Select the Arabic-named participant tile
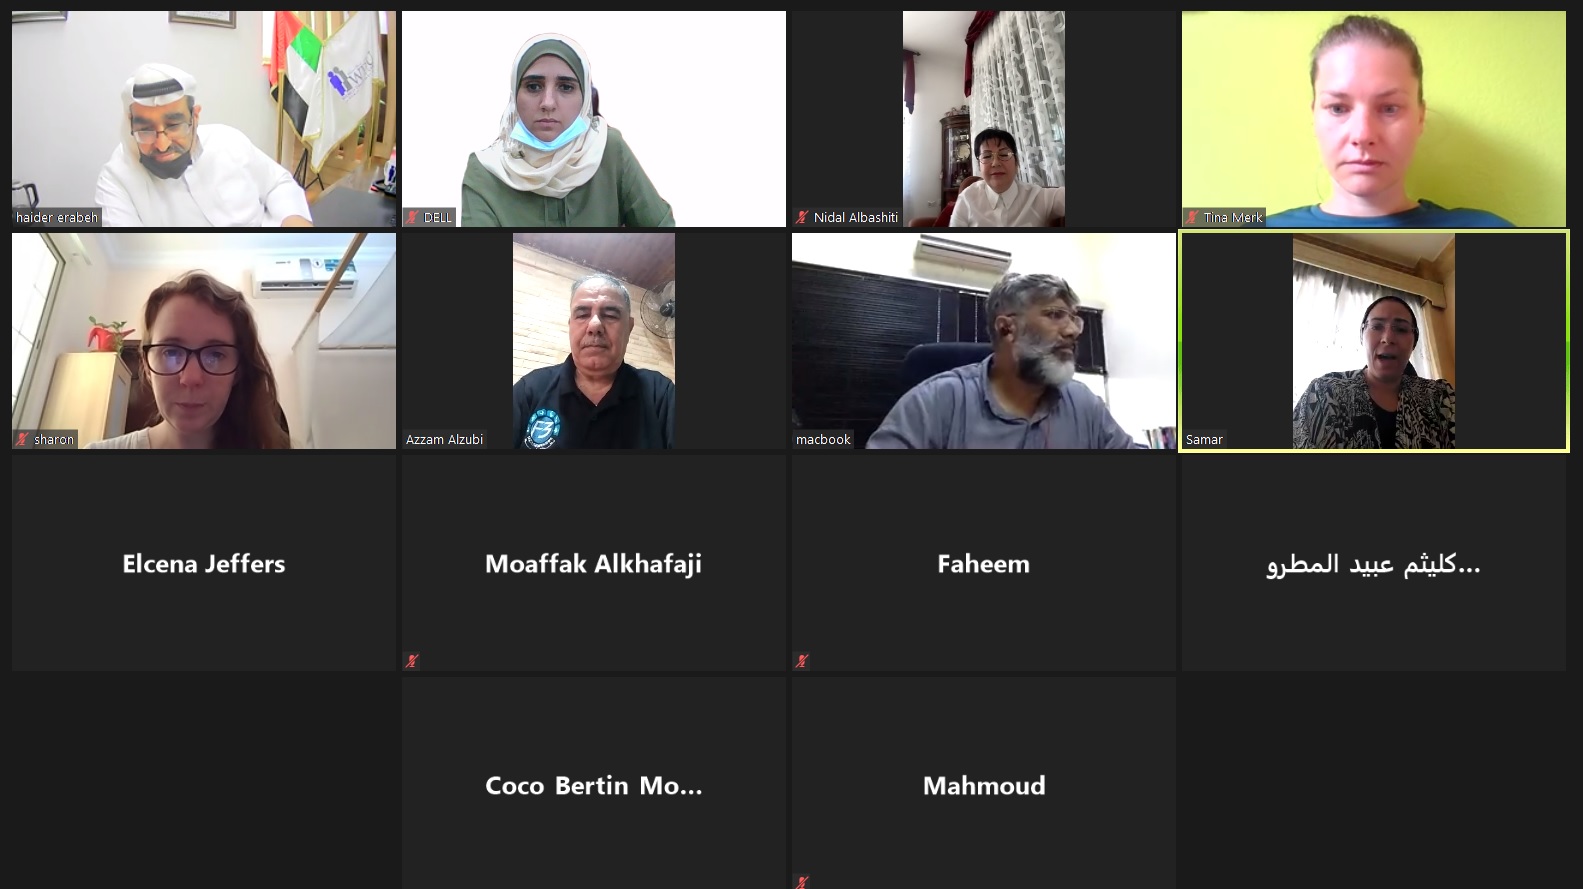Viewport: 1583px width, 889px height. (1374, 563)
